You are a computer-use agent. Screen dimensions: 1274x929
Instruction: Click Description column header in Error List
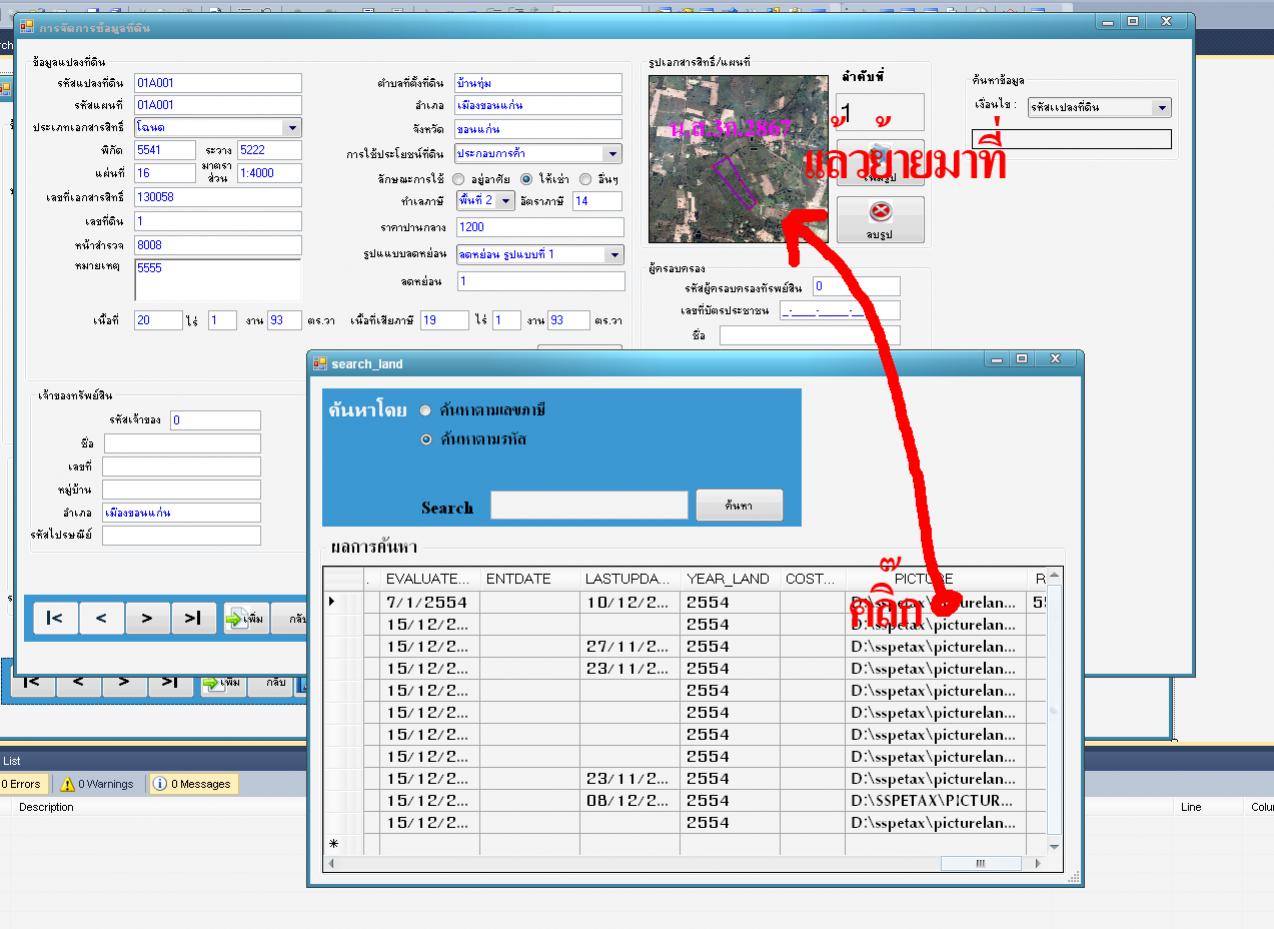[x=46, y=807]
